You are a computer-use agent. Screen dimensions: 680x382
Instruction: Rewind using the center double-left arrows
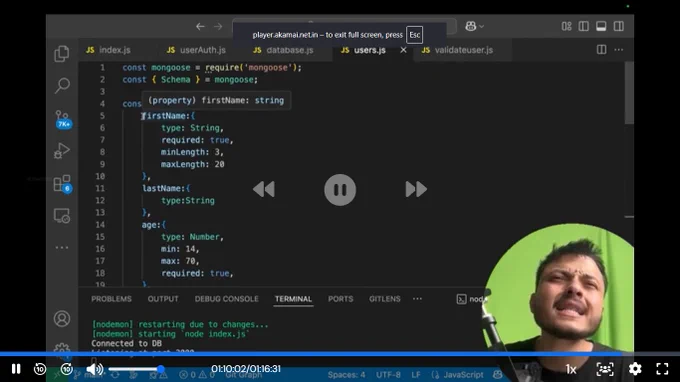[264, 189]
